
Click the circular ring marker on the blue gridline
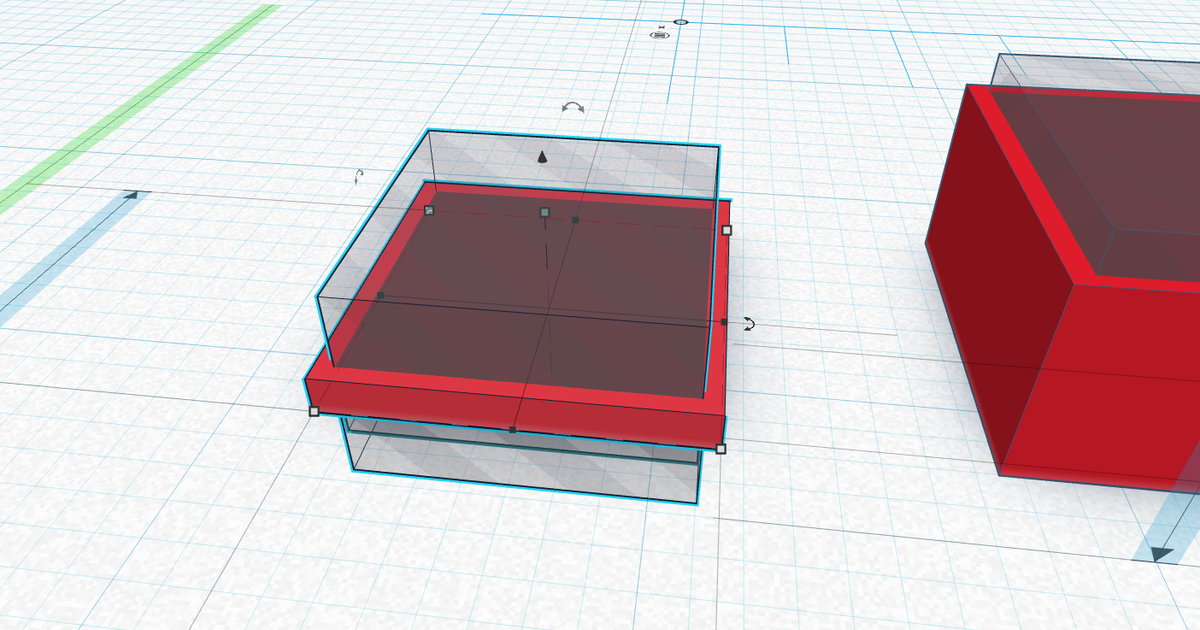click(x=681, y=22)
